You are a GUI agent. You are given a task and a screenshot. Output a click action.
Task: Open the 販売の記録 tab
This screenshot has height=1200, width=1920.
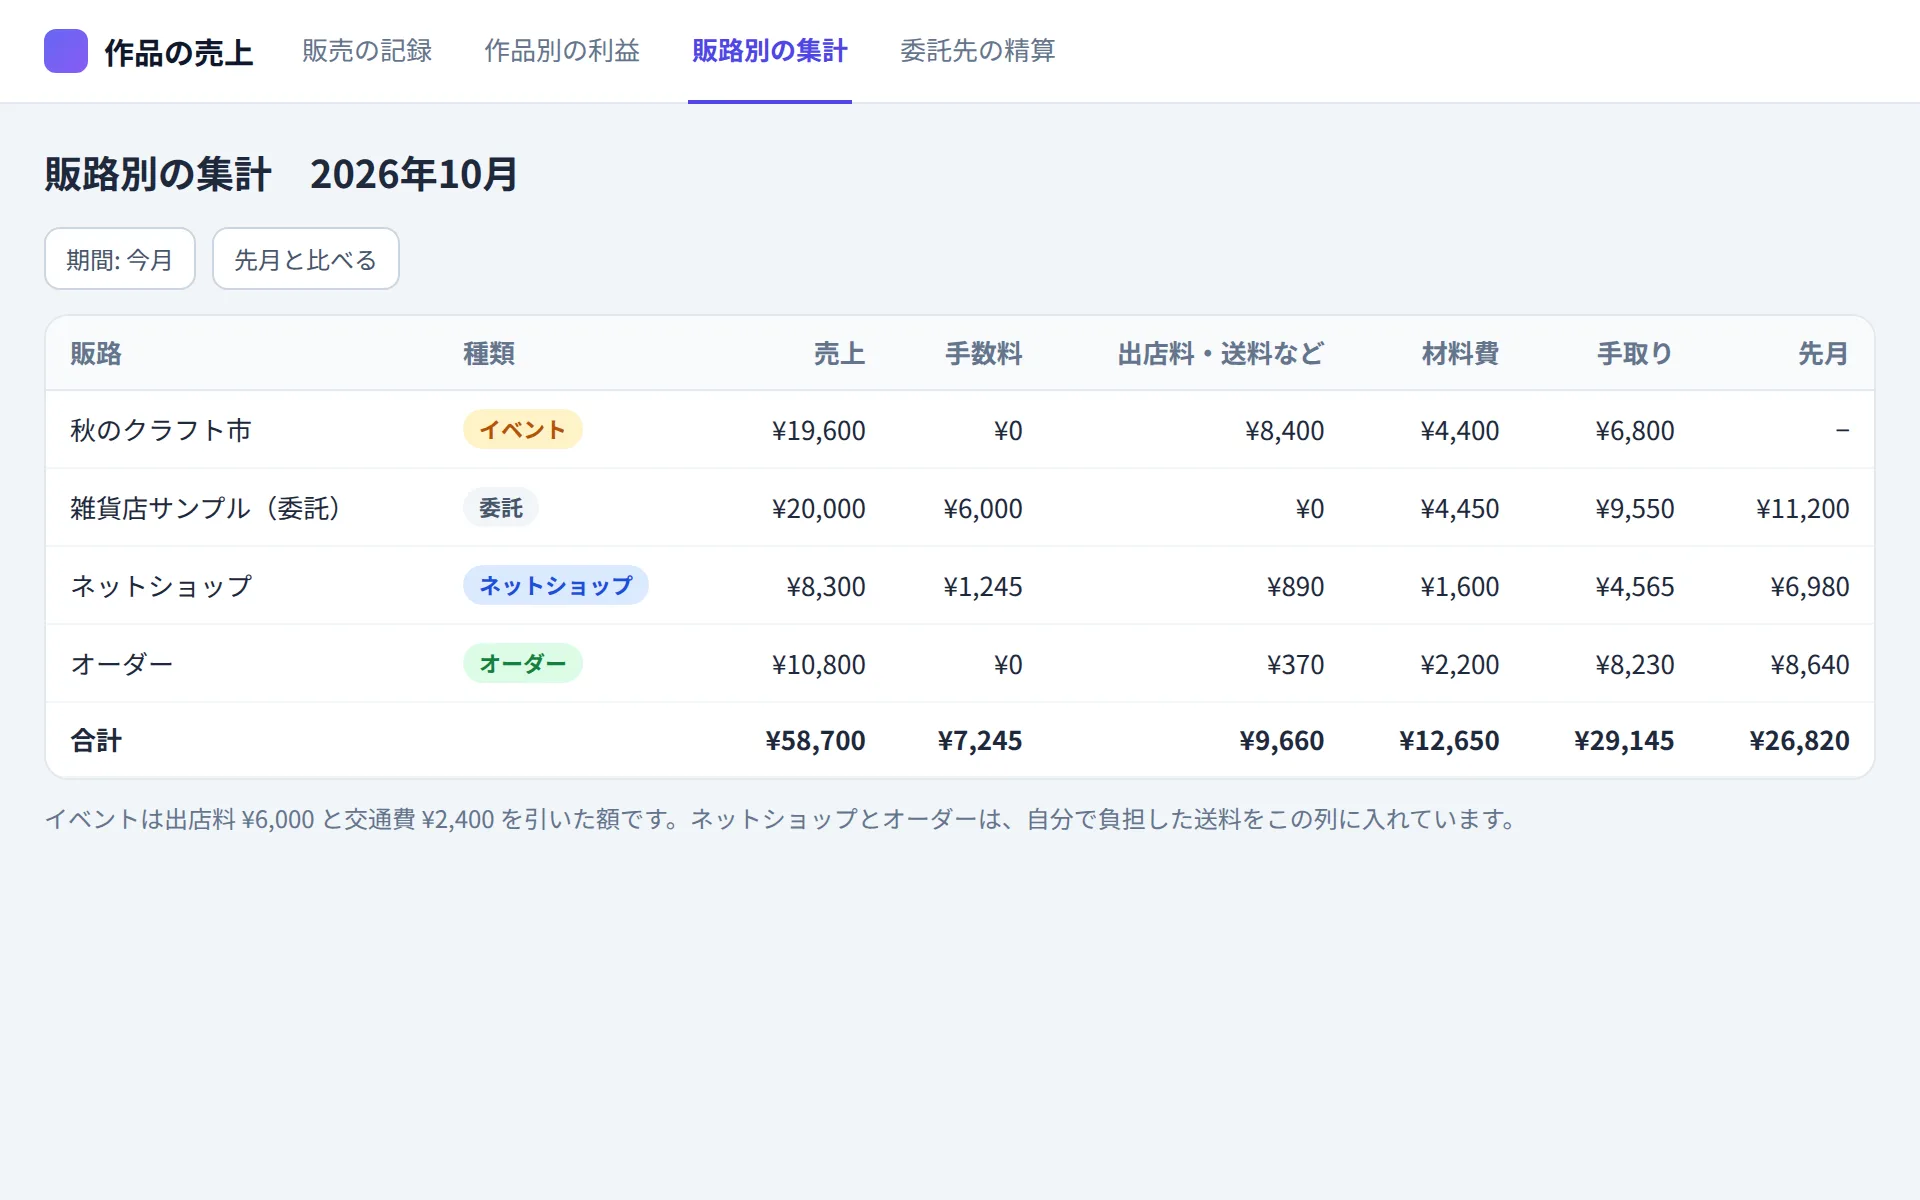367,51
